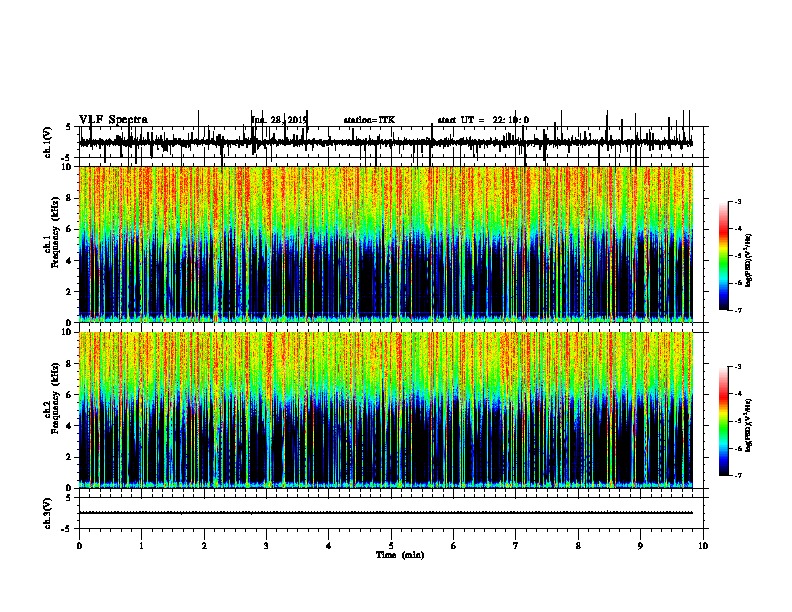Click the '0' tick on the time axis
The image size is (792, 612).
[x=79, y=546]
